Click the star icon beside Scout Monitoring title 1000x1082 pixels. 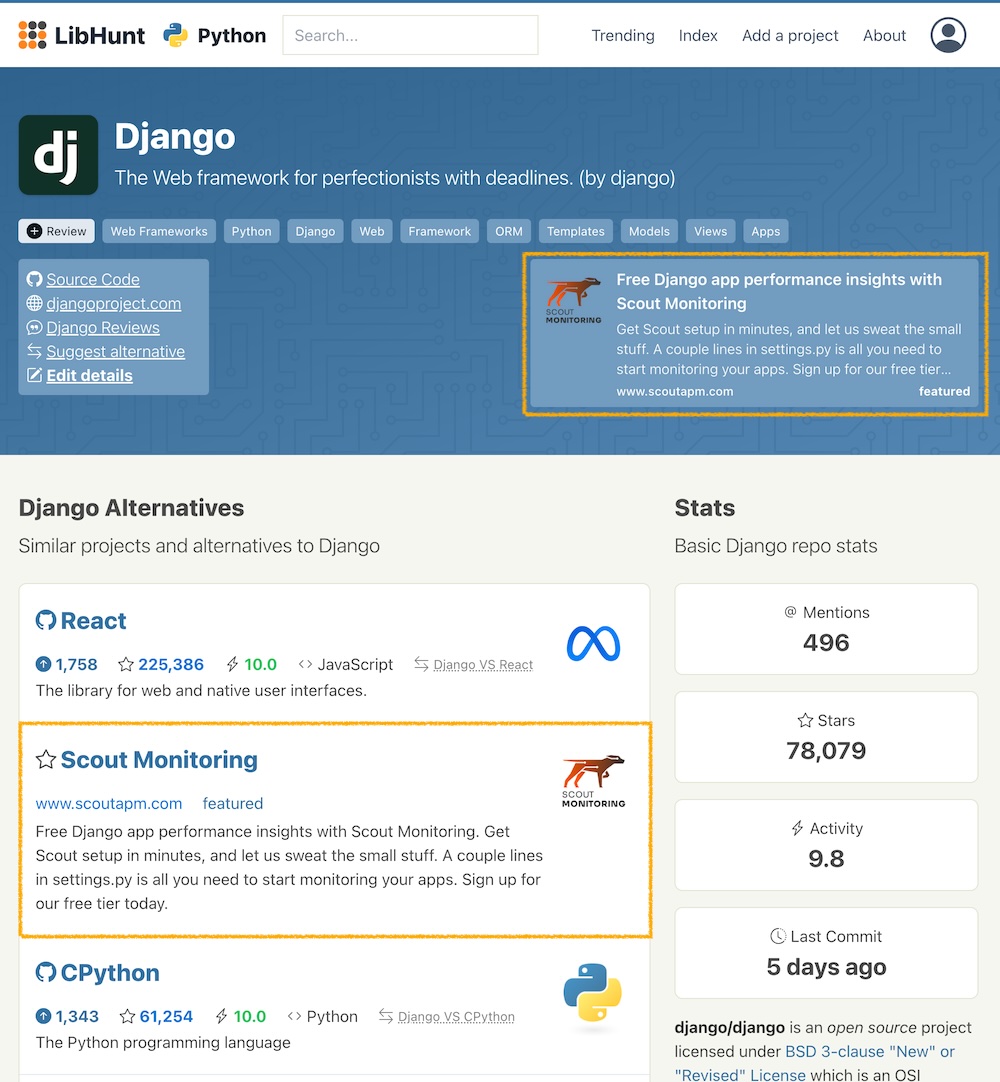[x=45, y=760]
